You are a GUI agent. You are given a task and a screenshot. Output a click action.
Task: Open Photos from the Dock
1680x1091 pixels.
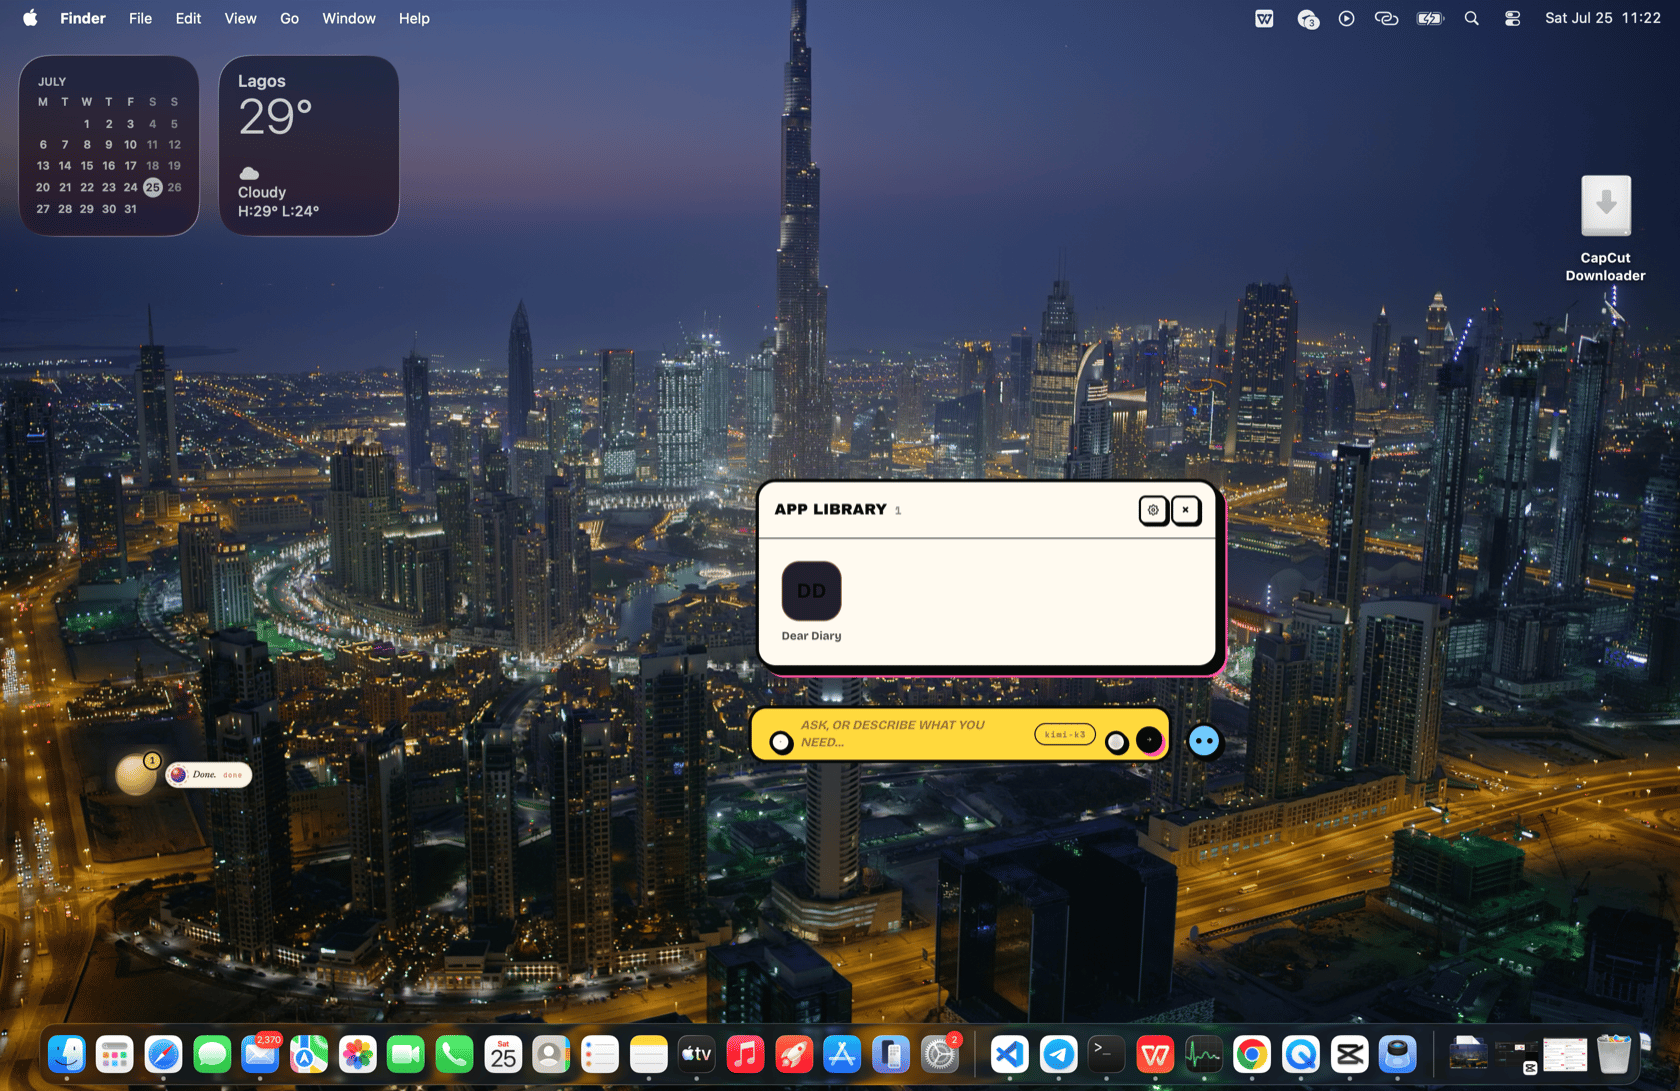tap(357, 1054)
